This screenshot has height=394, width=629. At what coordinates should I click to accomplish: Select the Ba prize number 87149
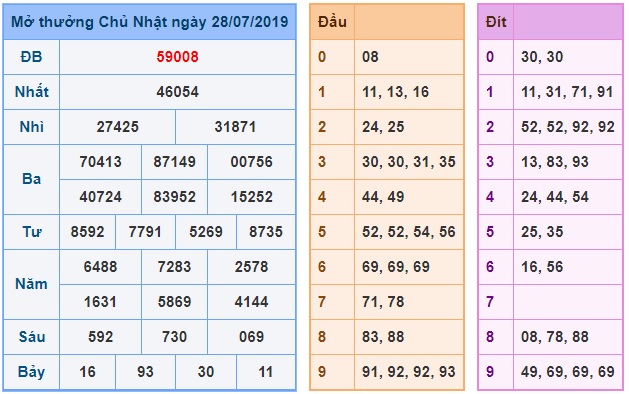[x=174, y=162]
